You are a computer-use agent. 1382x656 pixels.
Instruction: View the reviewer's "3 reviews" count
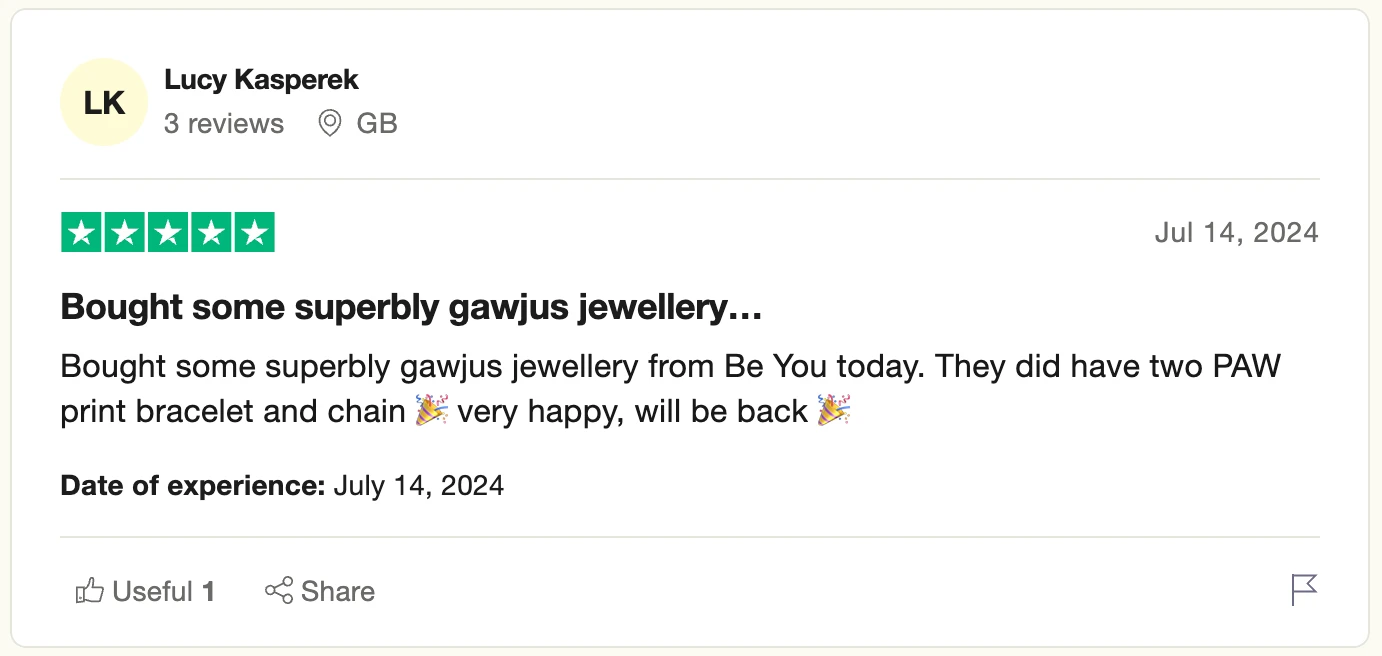point(224,124)
